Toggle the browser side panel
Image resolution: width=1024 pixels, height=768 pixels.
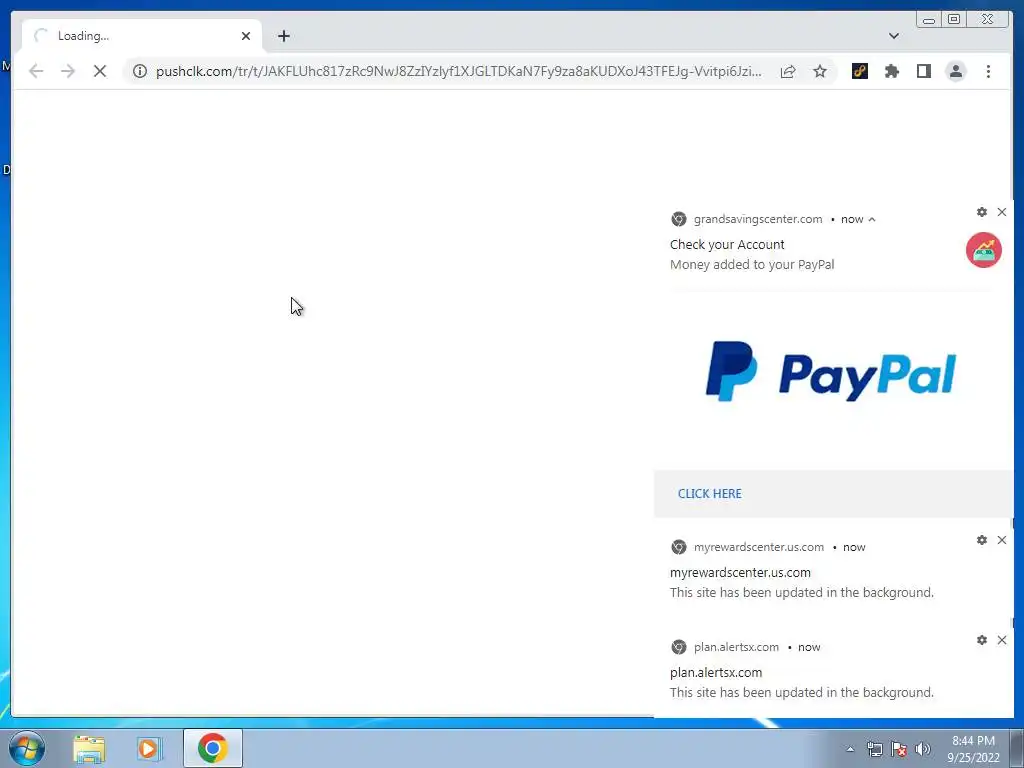tap(923, 71)
